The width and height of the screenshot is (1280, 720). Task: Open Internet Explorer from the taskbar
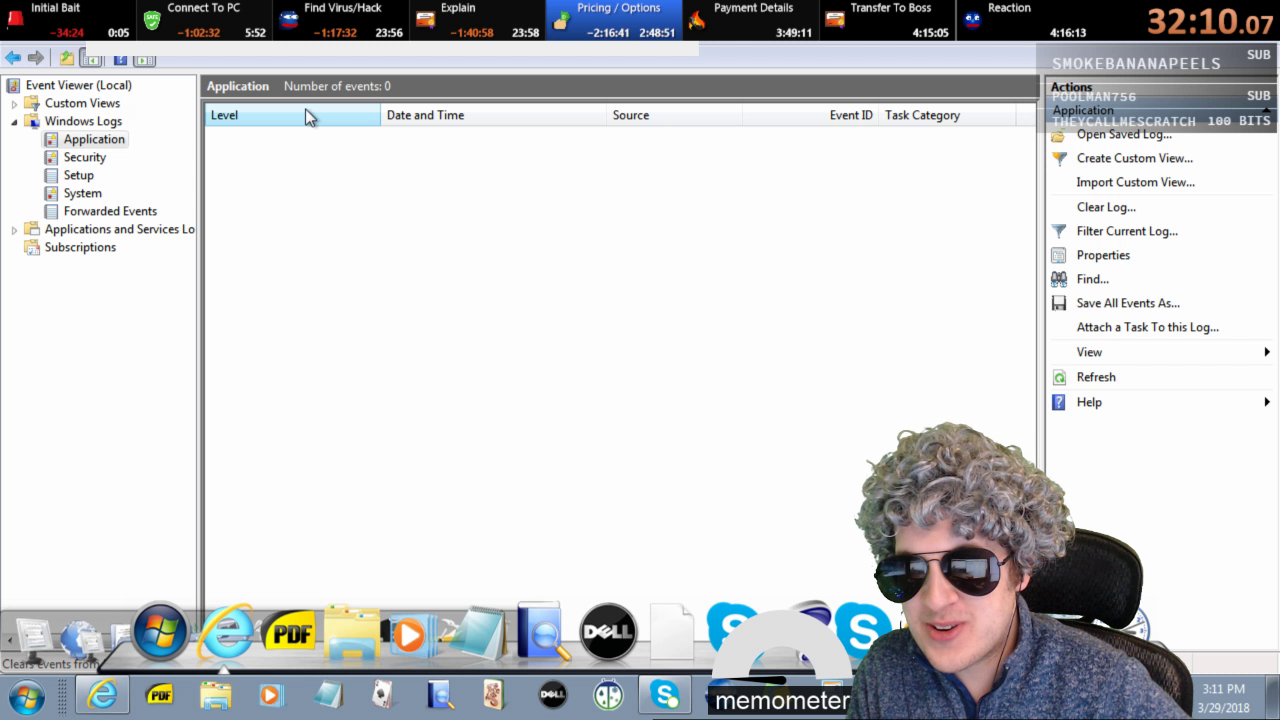(x=102, y=695)
